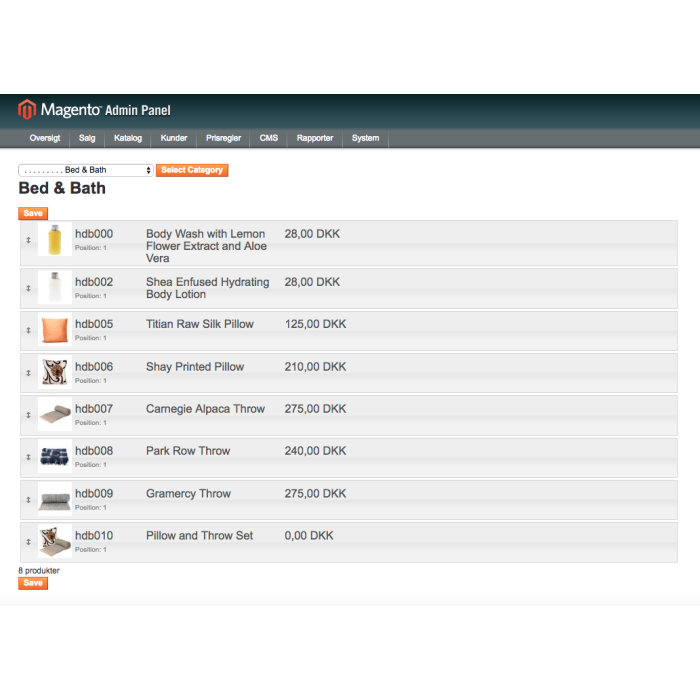Click the Gramercy Throw thumbnail
The width and height of the screenshot is (700, 700).
click(x=54, y=499)
